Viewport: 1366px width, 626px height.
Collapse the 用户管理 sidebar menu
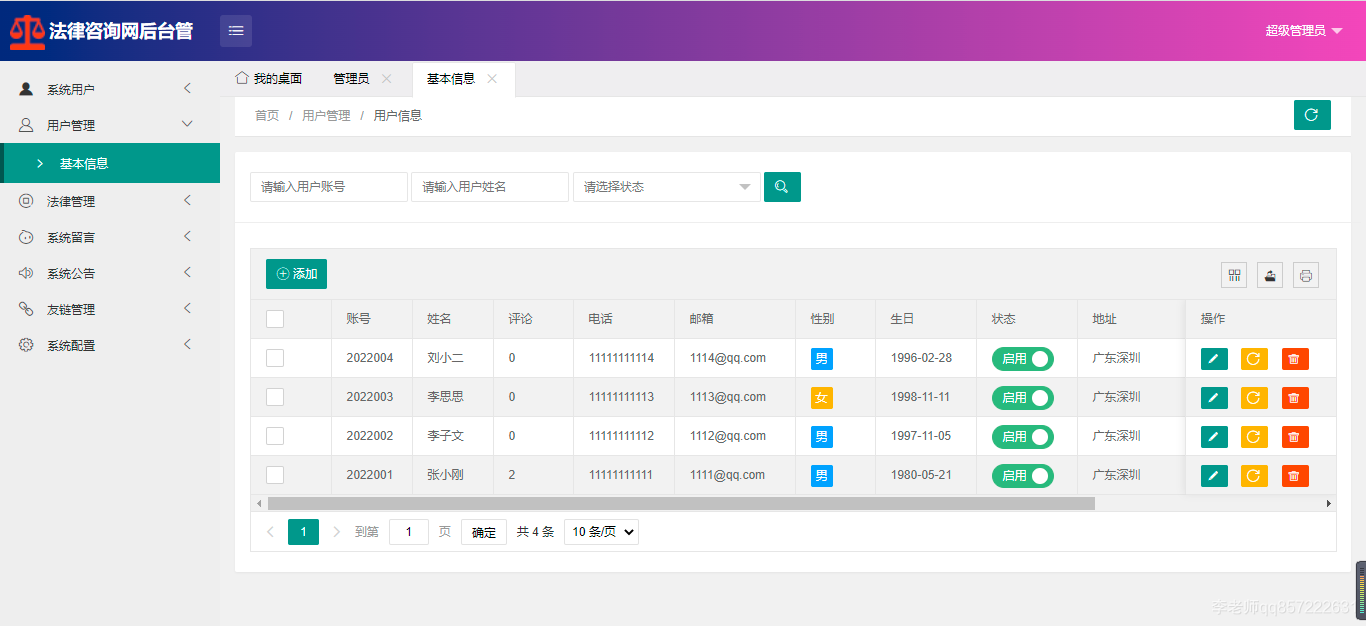(x=110, y=125)
